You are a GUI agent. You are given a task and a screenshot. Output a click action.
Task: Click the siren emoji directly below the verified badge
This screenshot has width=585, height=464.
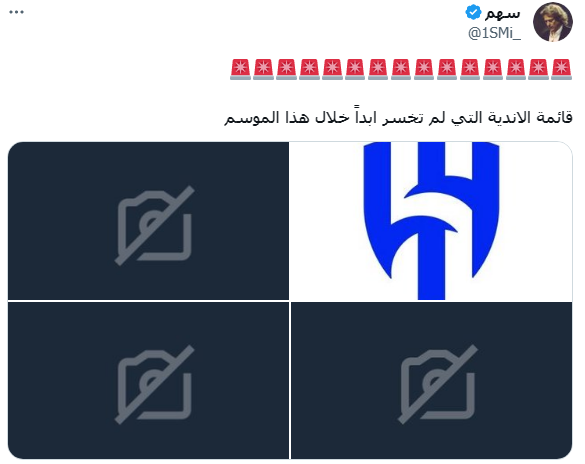(469, 69)
